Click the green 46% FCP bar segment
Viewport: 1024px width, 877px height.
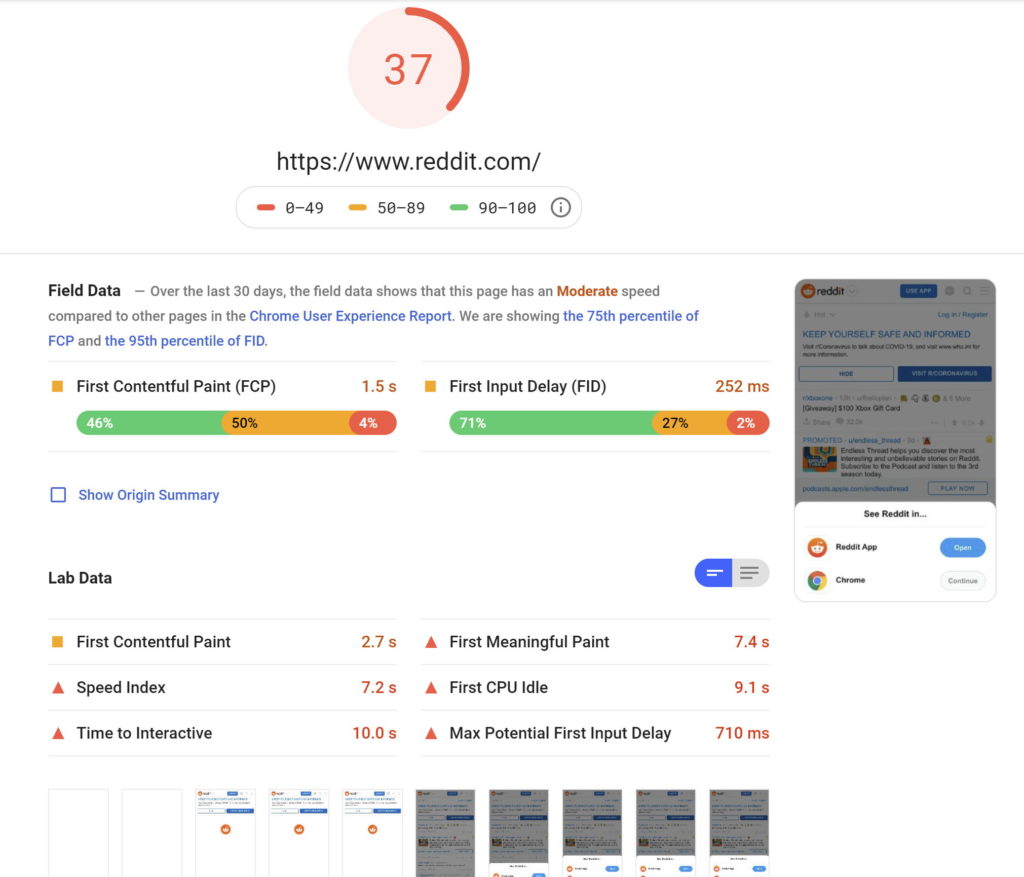(150, 423)
